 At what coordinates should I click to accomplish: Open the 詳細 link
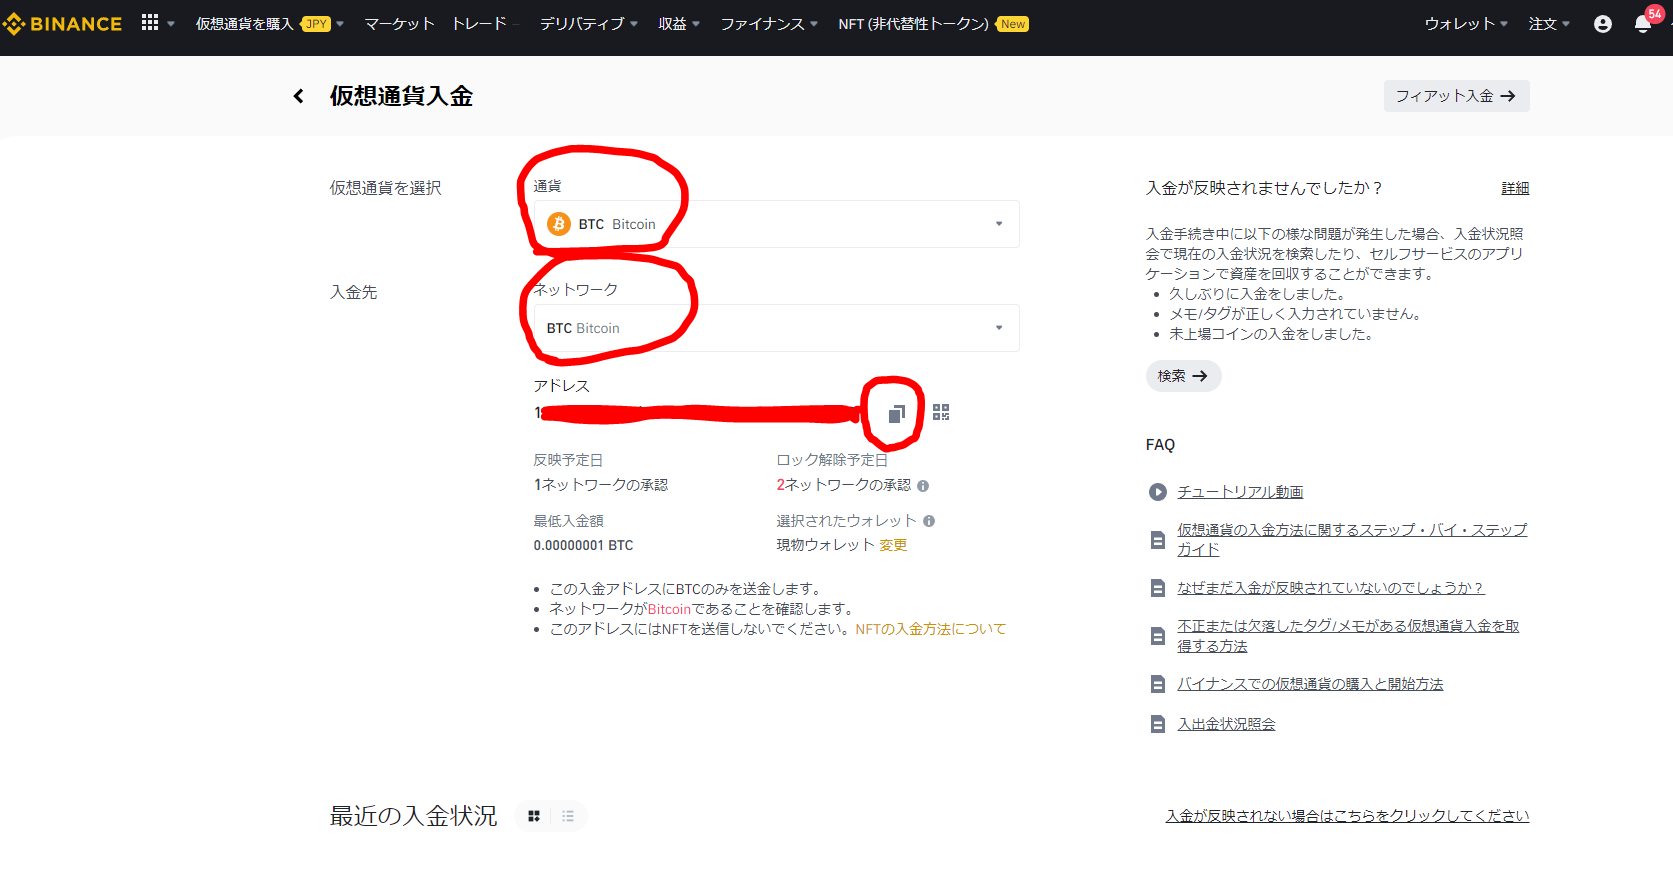pos(1515,188)
